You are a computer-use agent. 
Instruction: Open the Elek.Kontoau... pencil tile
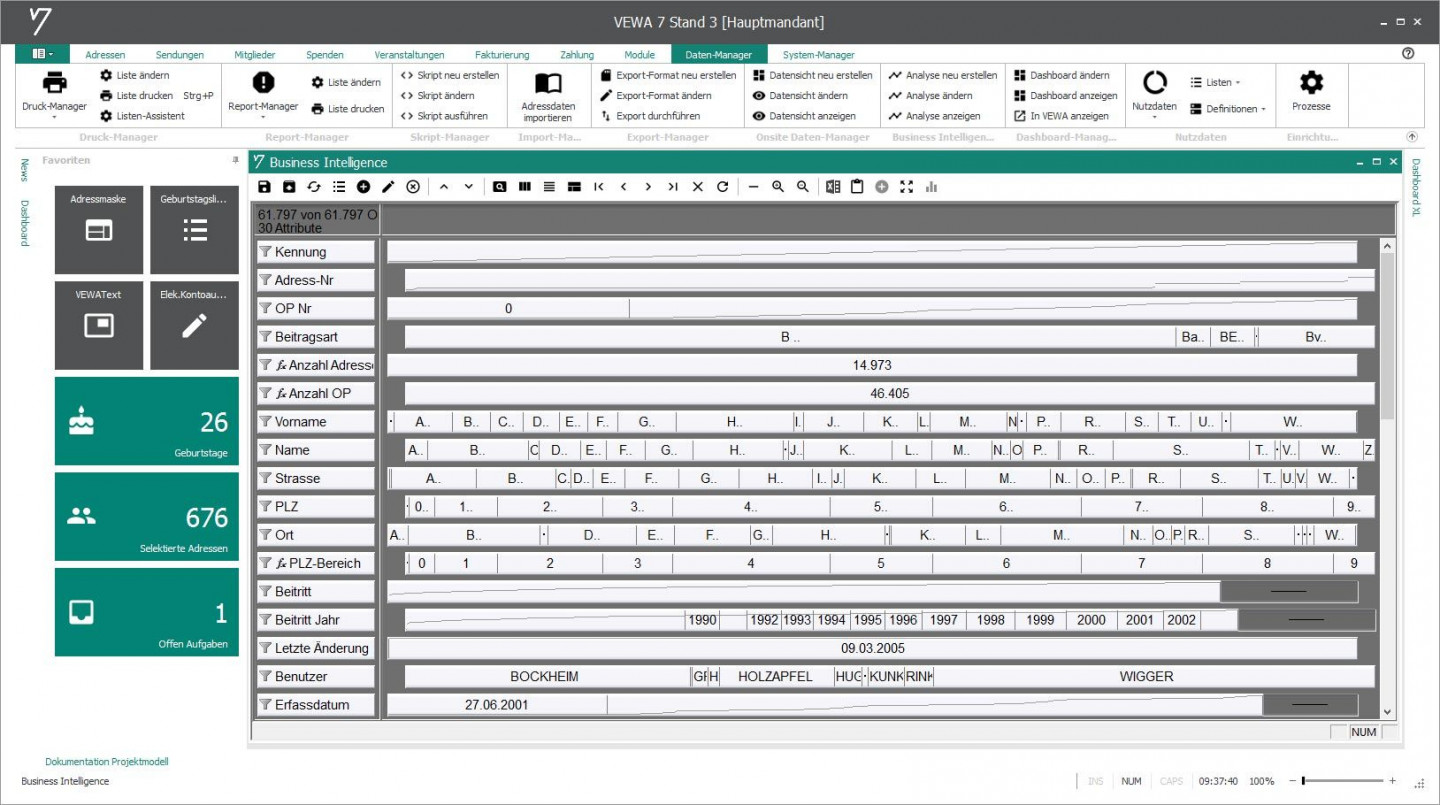click(x=195, y=325)
